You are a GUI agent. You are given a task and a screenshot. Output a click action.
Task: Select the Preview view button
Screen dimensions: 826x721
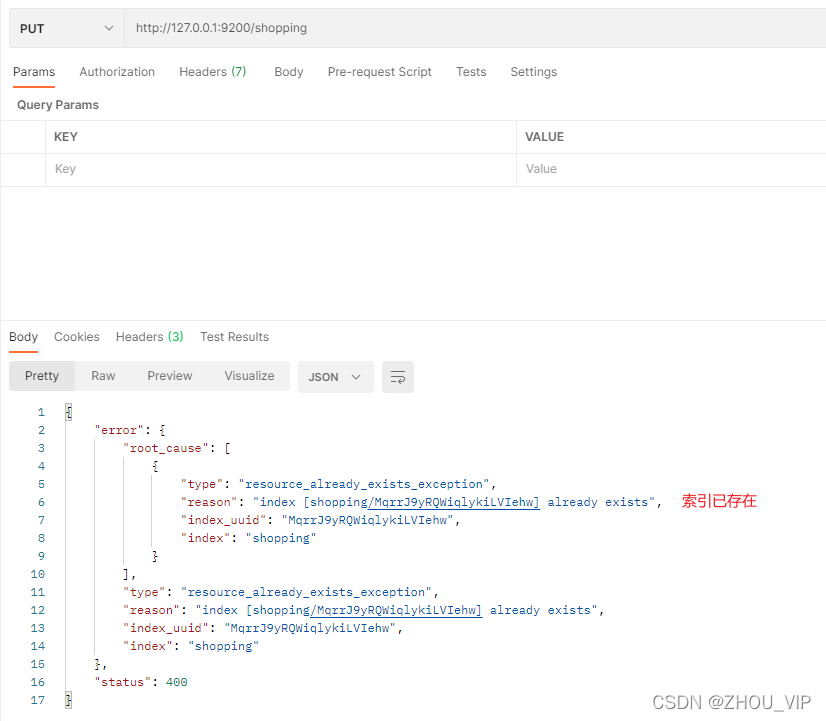tap(170, 376)
